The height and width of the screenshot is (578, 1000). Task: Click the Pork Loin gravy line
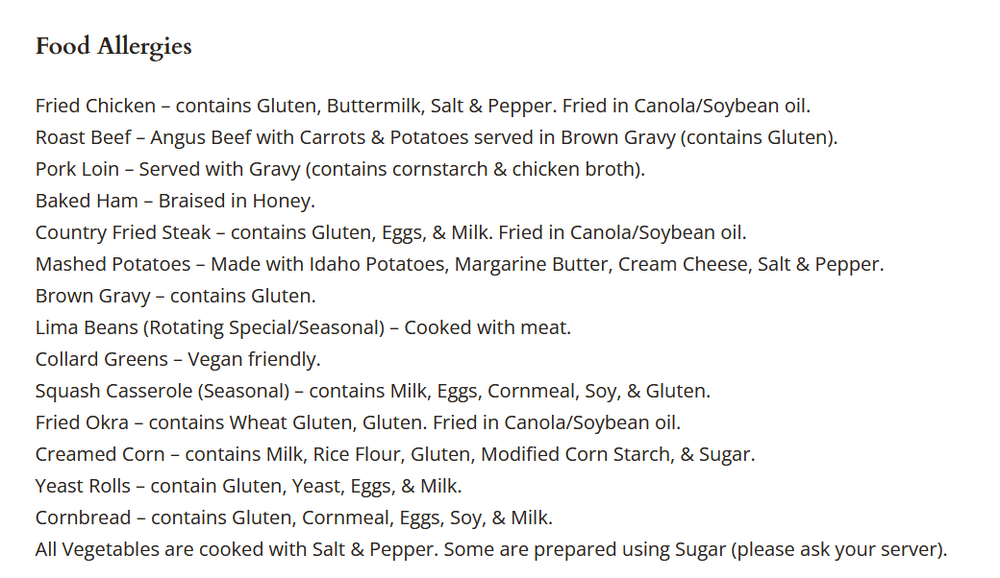(340, 169)
